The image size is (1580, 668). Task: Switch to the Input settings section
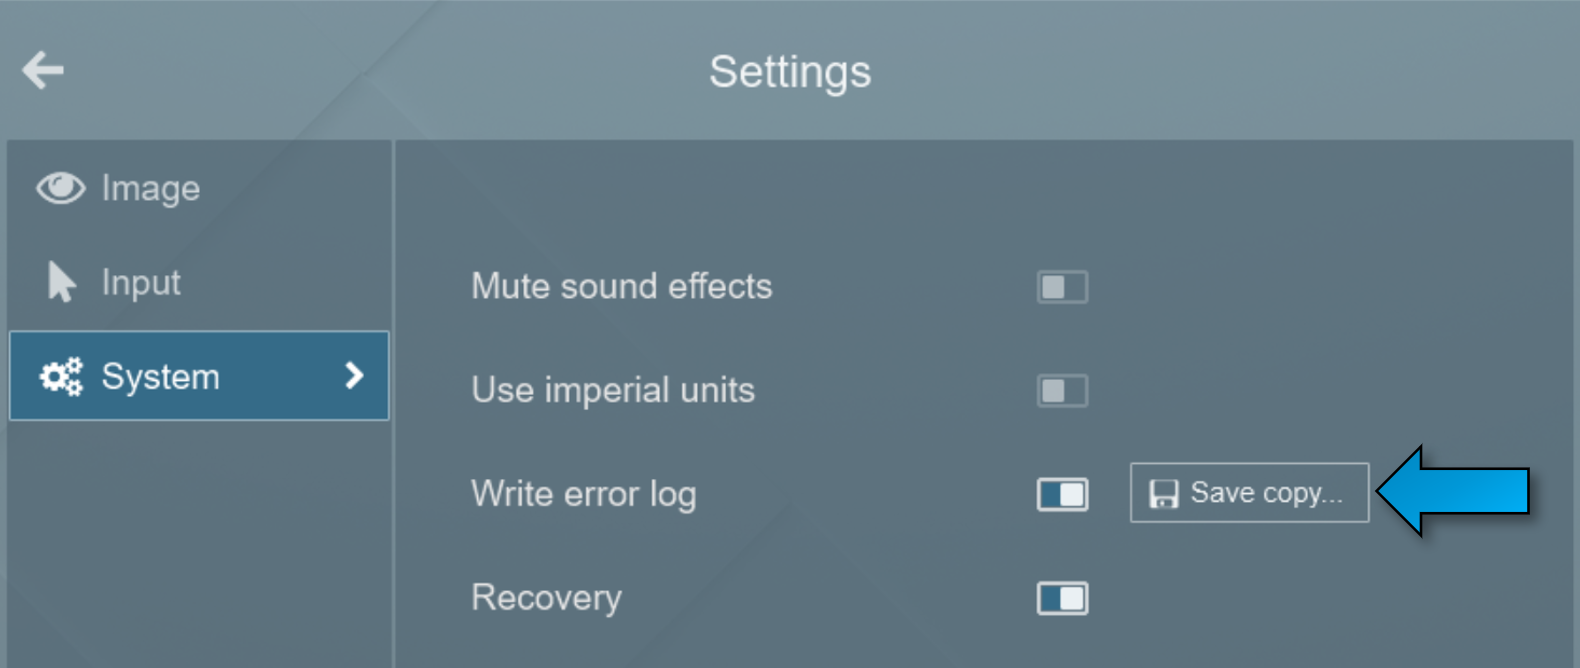coord(140,282)
